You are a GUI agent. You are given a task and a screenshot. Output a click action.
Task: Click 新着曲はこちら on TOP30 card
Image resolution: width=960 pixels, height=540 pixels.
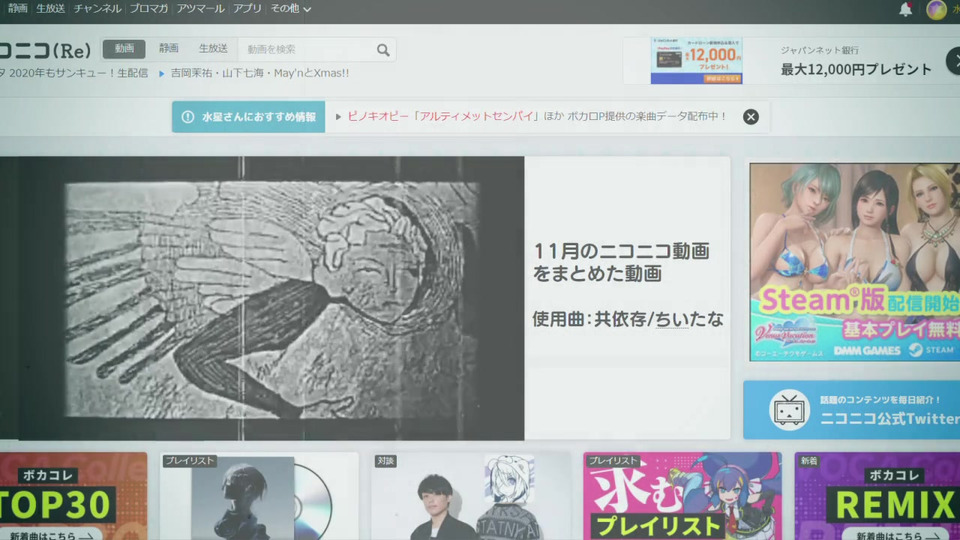(51, 536)
